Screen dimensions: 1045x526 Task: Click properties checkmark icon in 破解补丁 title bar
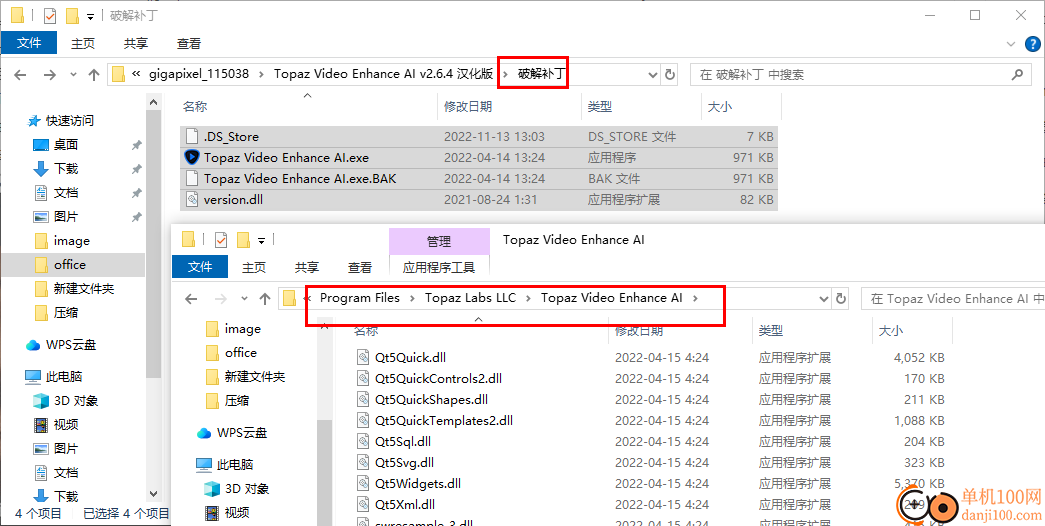49,15
